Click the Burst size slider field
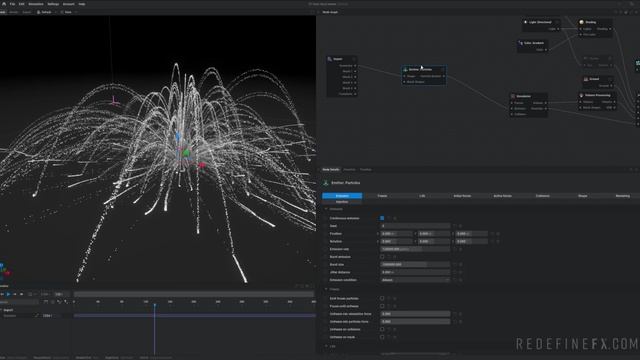The image size is (640, 360). pos(415,265)
